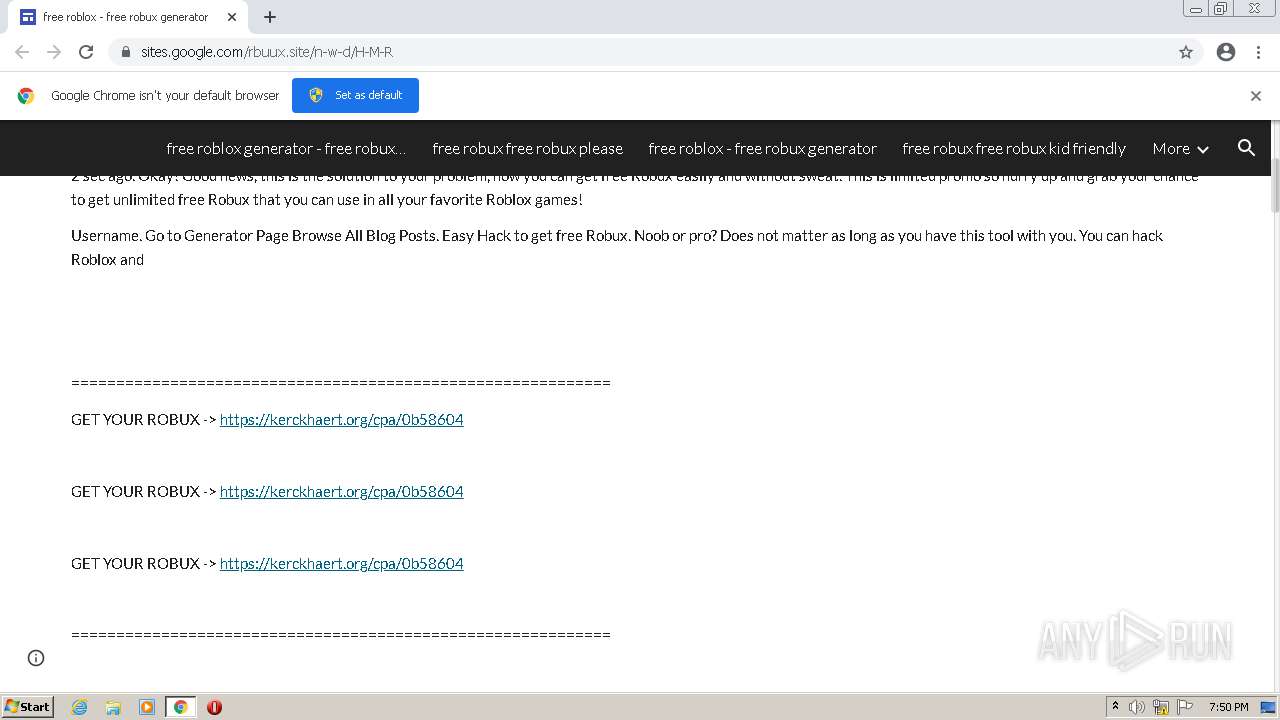Viewport: 1280px width, 720px height.
Task: Reload the current page
Action: tap(86, 52)
